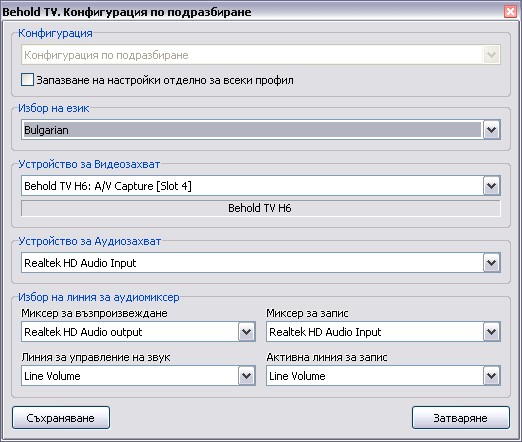Click the Realtek HD Audio Input capture field

[x=252, y=263]
